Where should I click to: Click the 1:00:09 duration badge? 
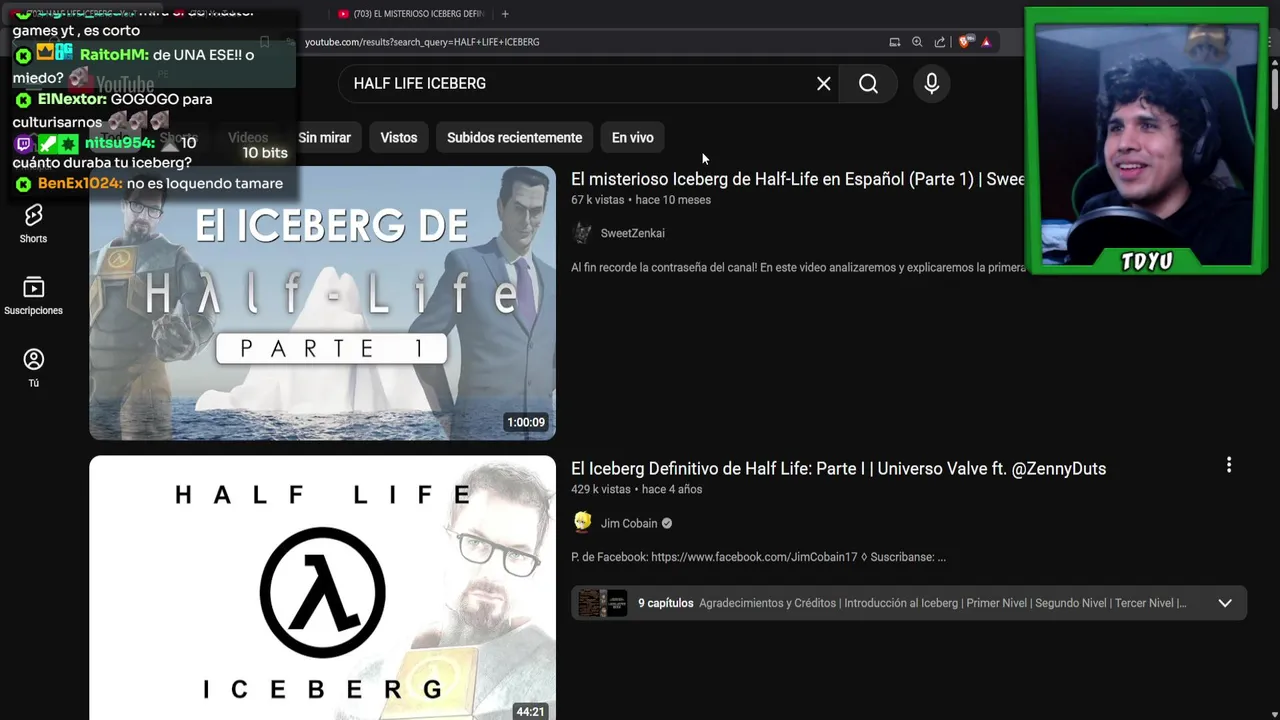click(526, 422)
